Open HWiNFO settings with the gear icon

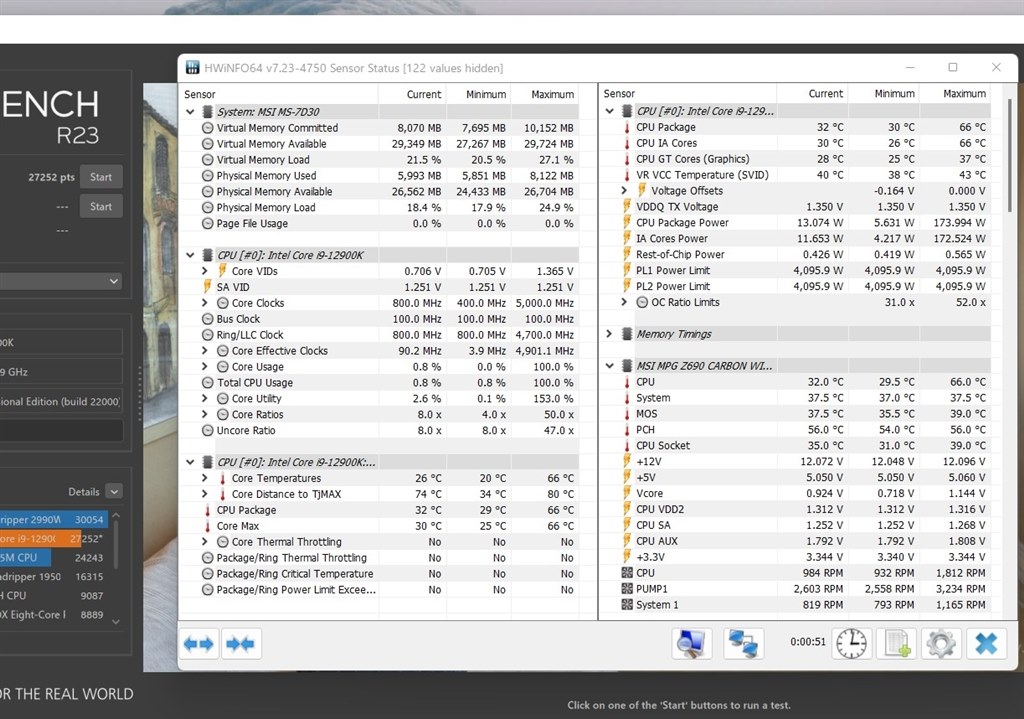click(x=941, y=643)
